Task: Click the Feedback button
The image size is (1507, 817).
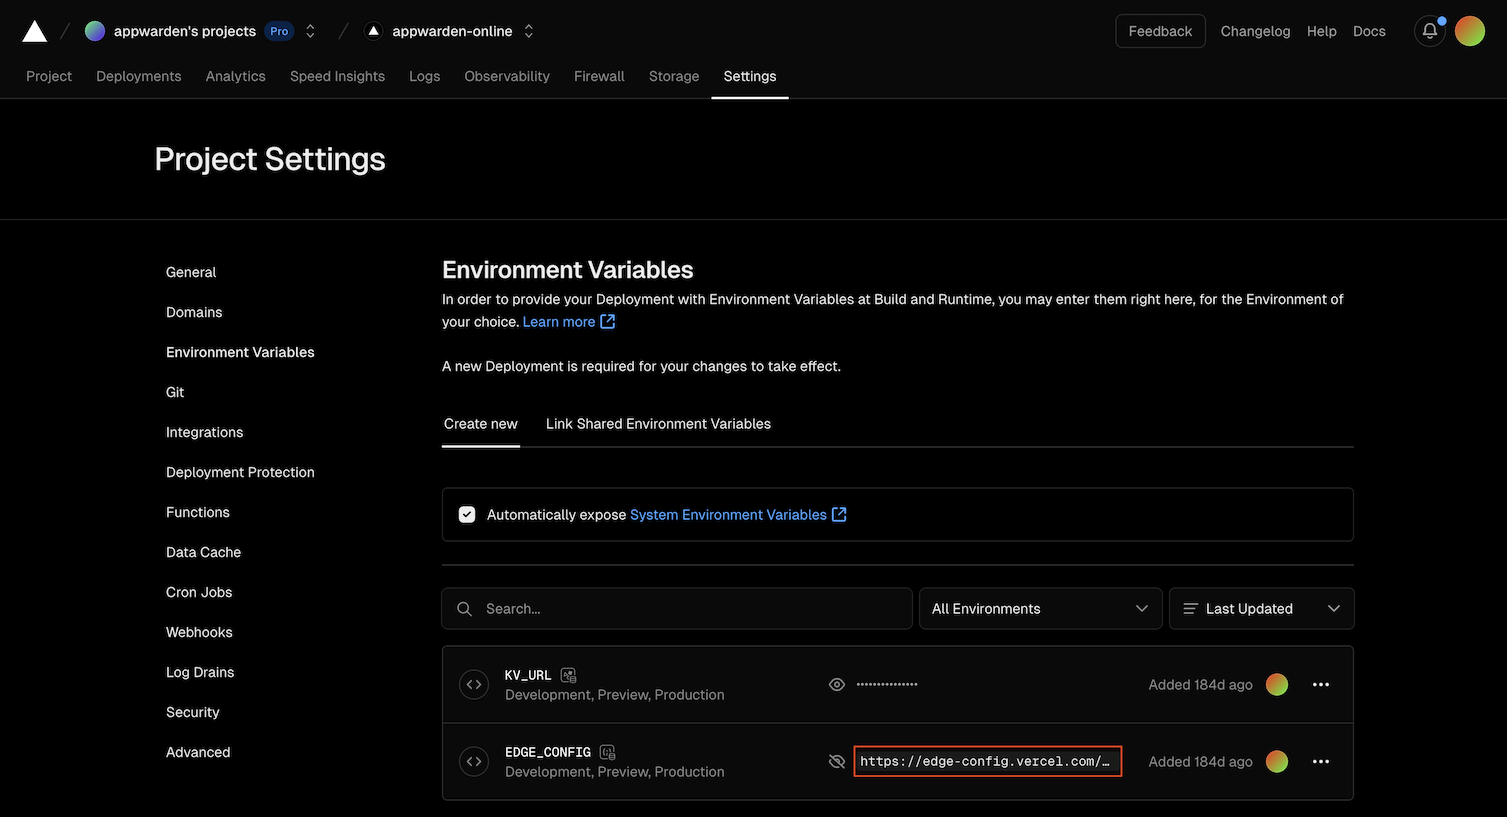Action: click(x=1160, y=31)
